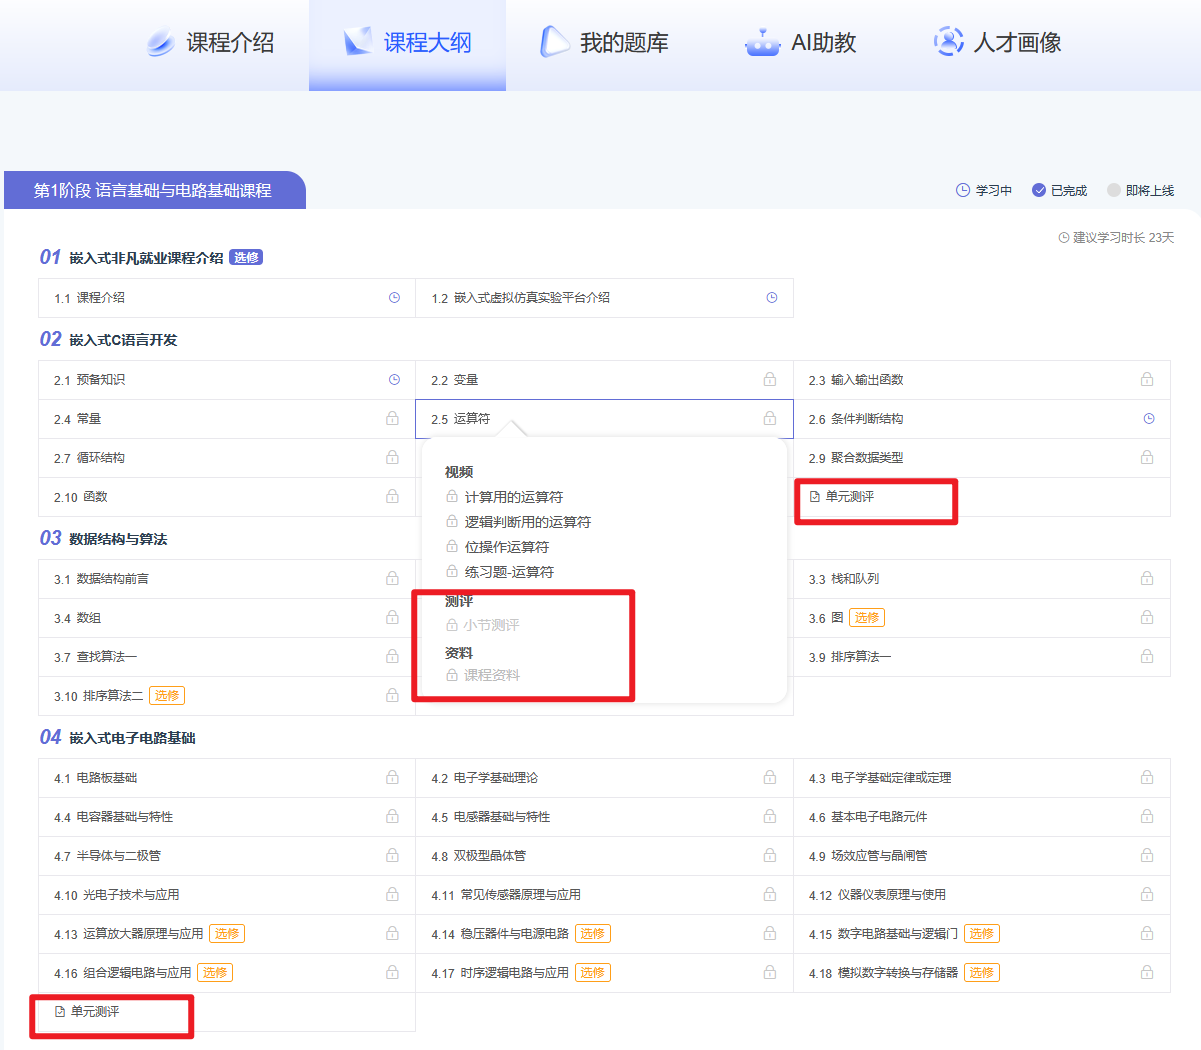Expand lesson 4.3 电子学基础定律或定理
The image size is (1201, 1050).
982,778
